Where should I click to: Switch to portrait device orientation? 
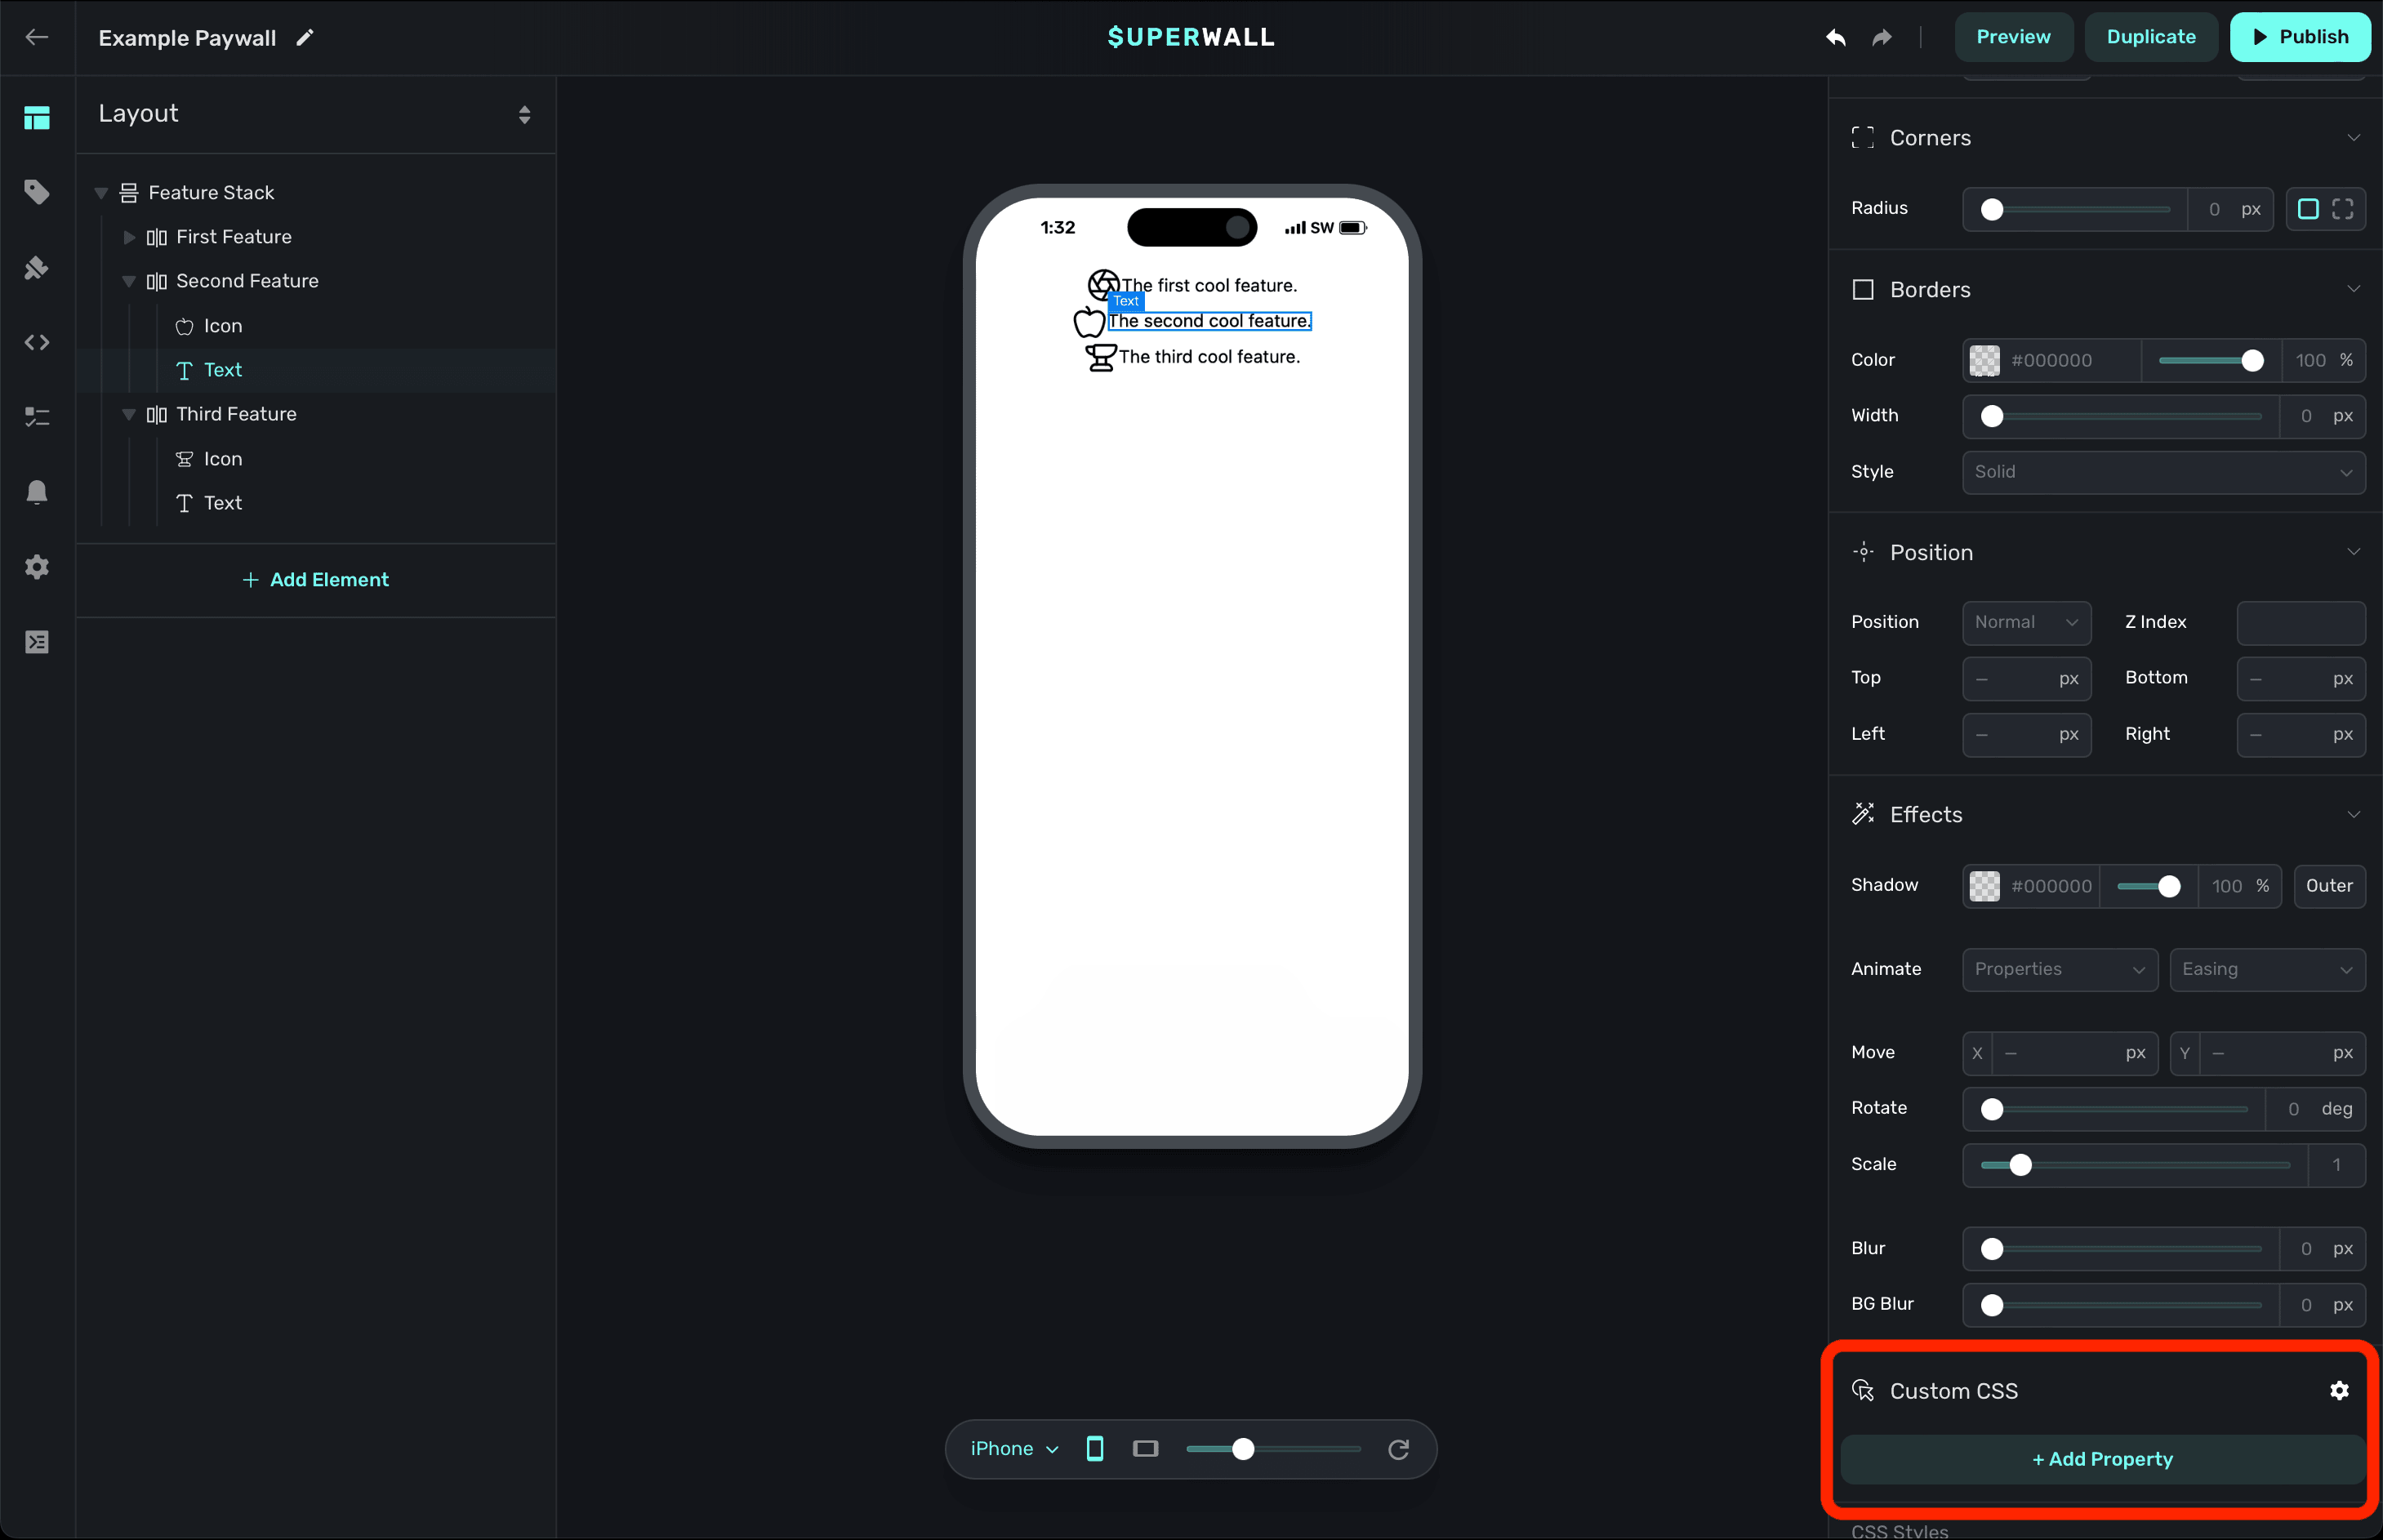click(x=1095, y=1449)
